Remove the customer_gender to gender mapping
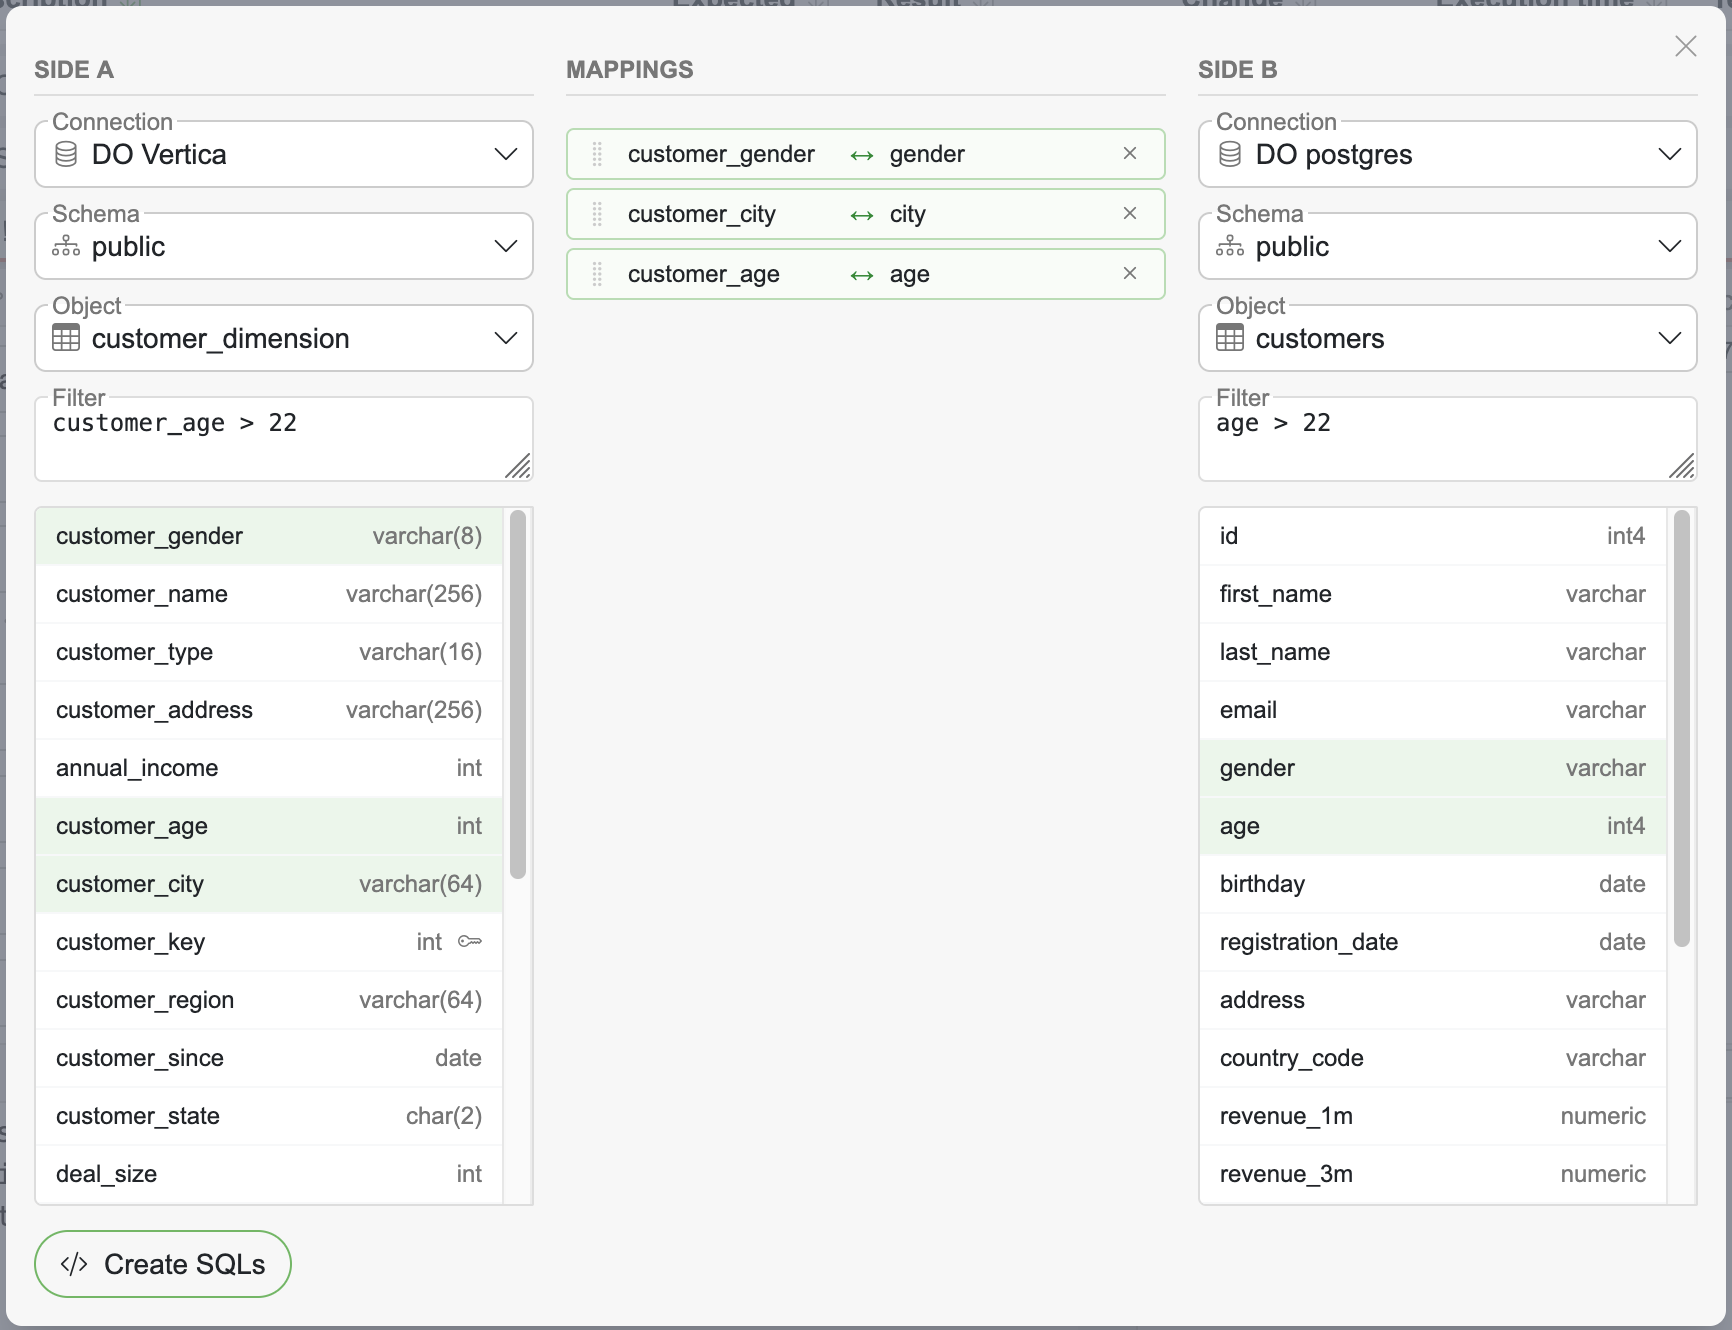Screen dimensions: 1732x1330 point(1129,154)
